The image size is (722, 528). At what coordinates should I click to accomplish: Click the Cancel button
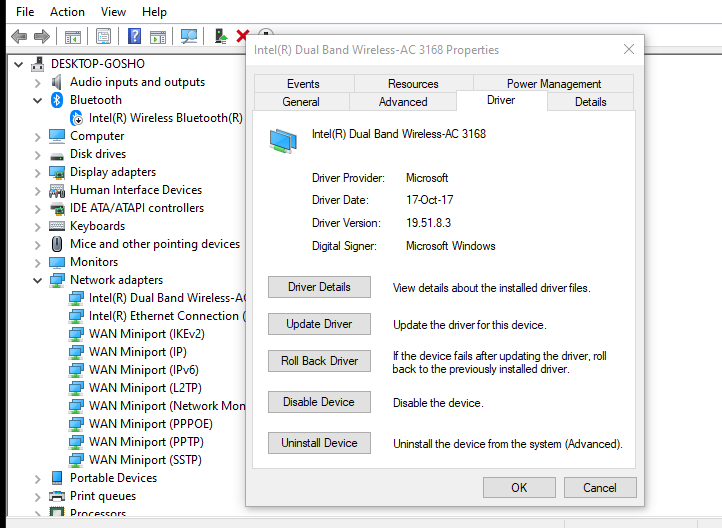600,487
